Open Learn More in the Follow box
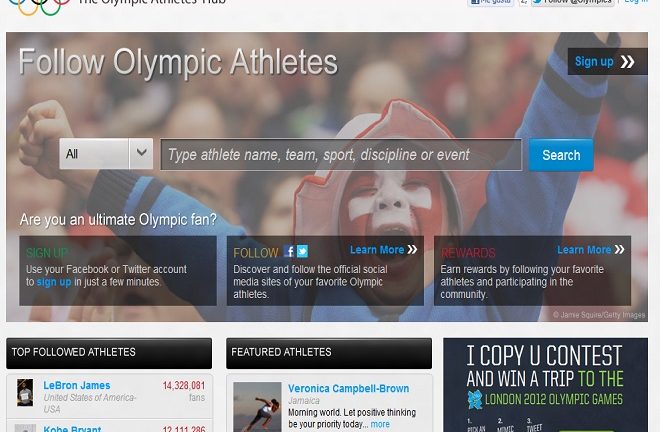This screenshot has height=432, width=660. [377, 250]
